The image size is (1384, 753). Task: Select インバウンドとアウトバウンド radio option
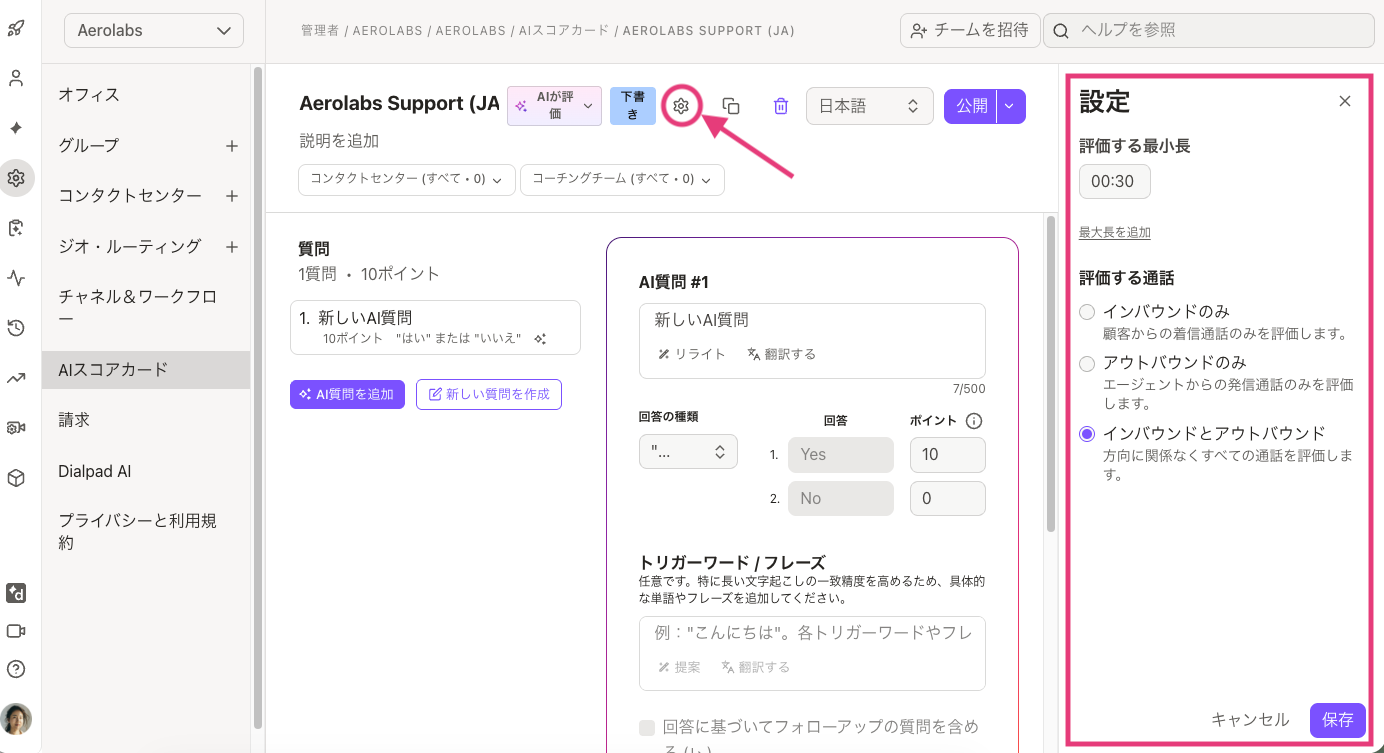1087,434
